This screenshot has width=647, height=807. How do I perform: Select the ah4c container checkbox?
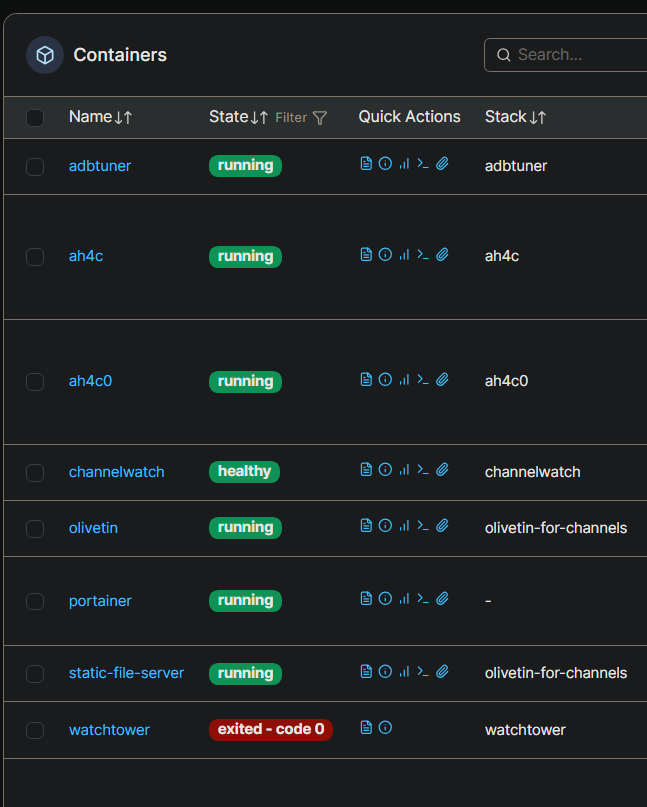tap(35, 257)
